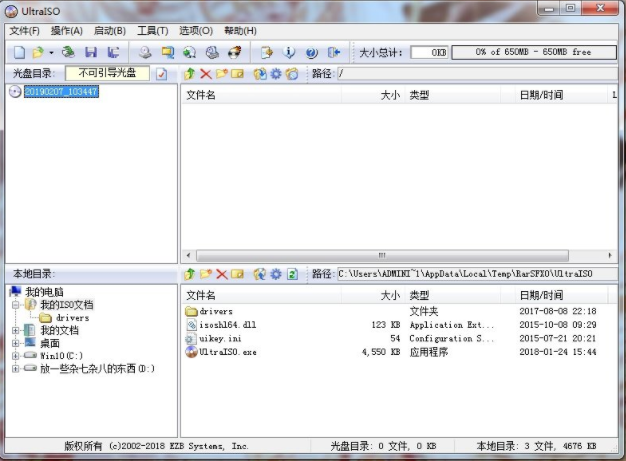Open help with the question mark icon
Viewport: 626px width, 461px height.
311,52
